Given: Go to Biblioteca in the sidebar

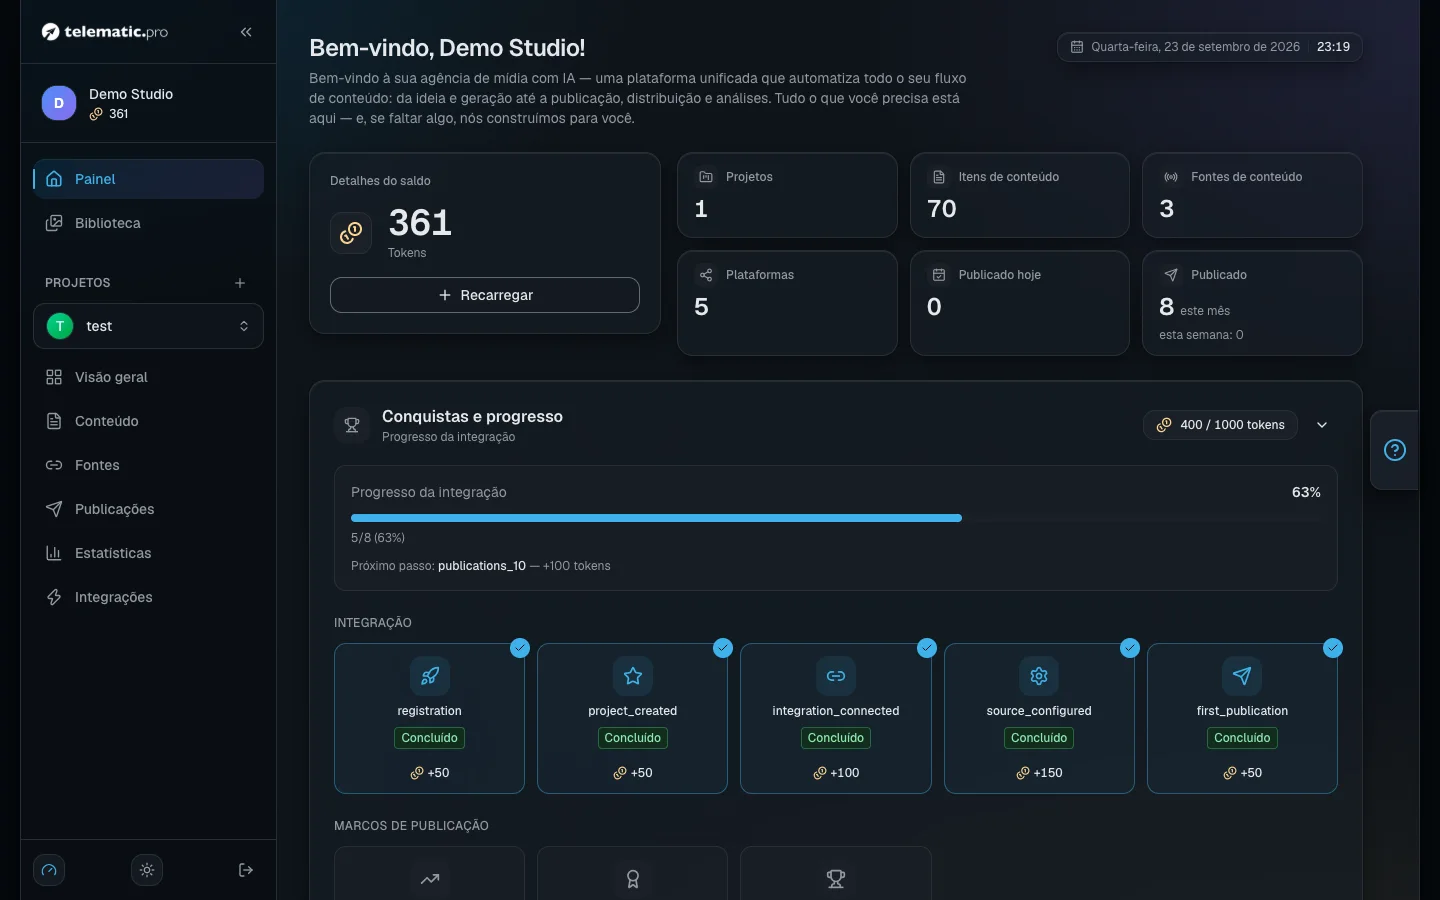Looking at the screenshot, I should [148, 223].
